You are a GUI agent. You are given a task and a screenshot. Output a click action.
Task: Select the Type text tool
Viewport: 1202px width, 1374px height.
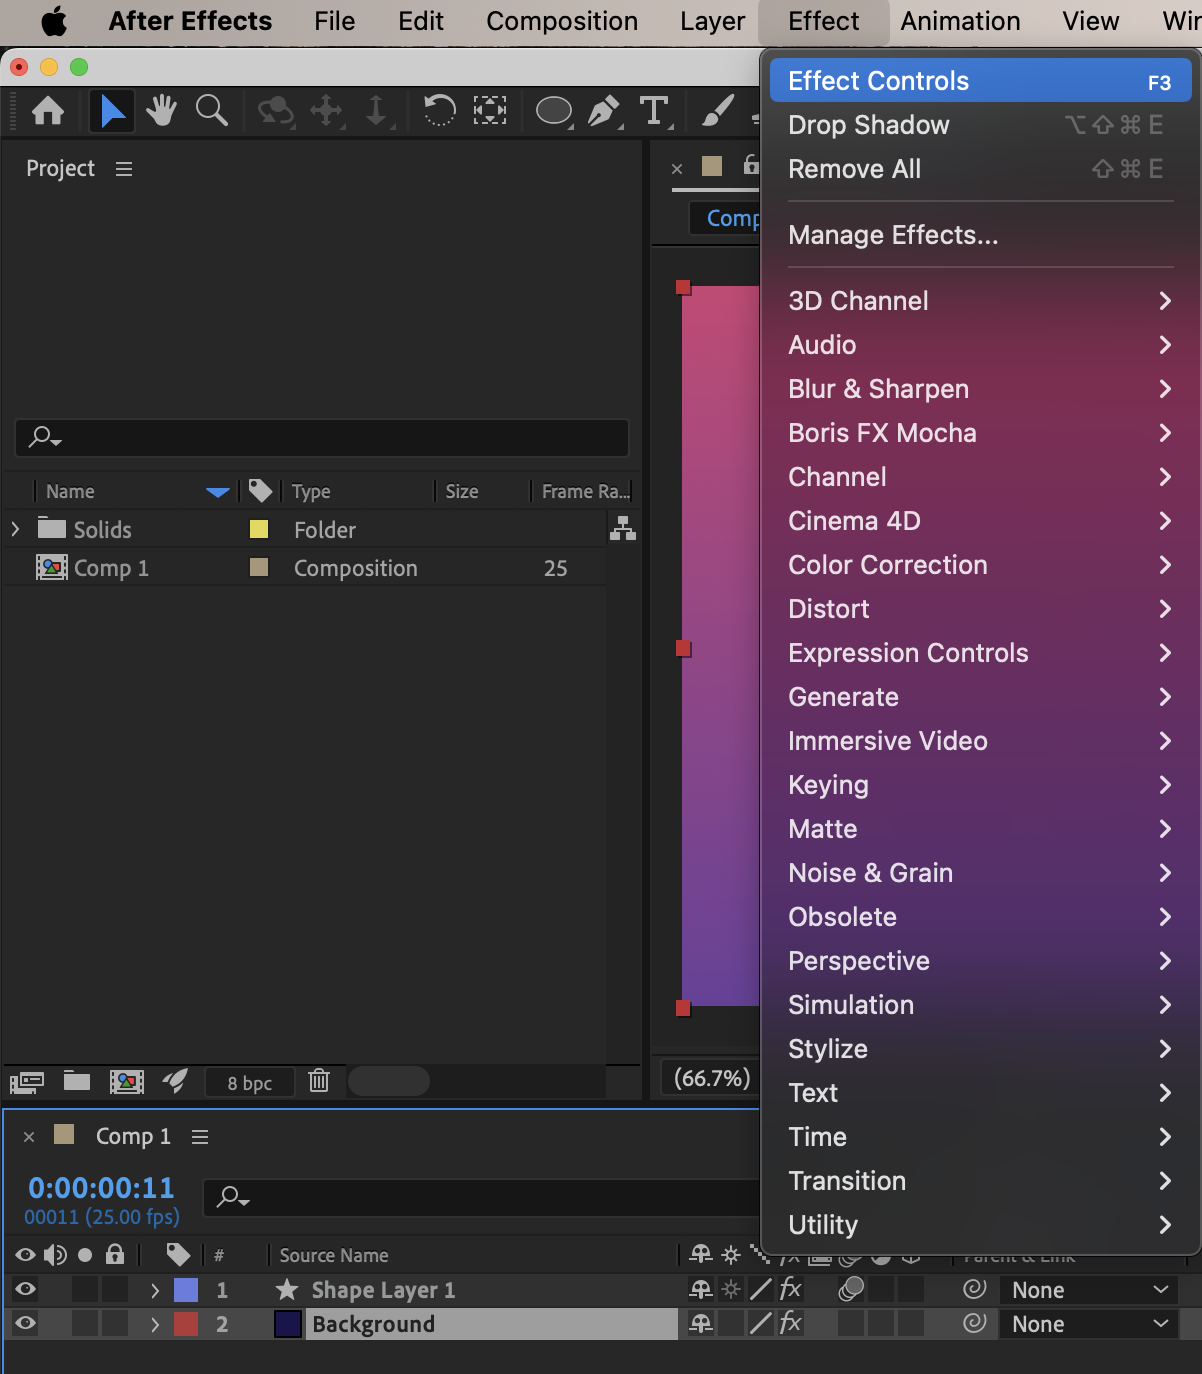tap(654, 111)
